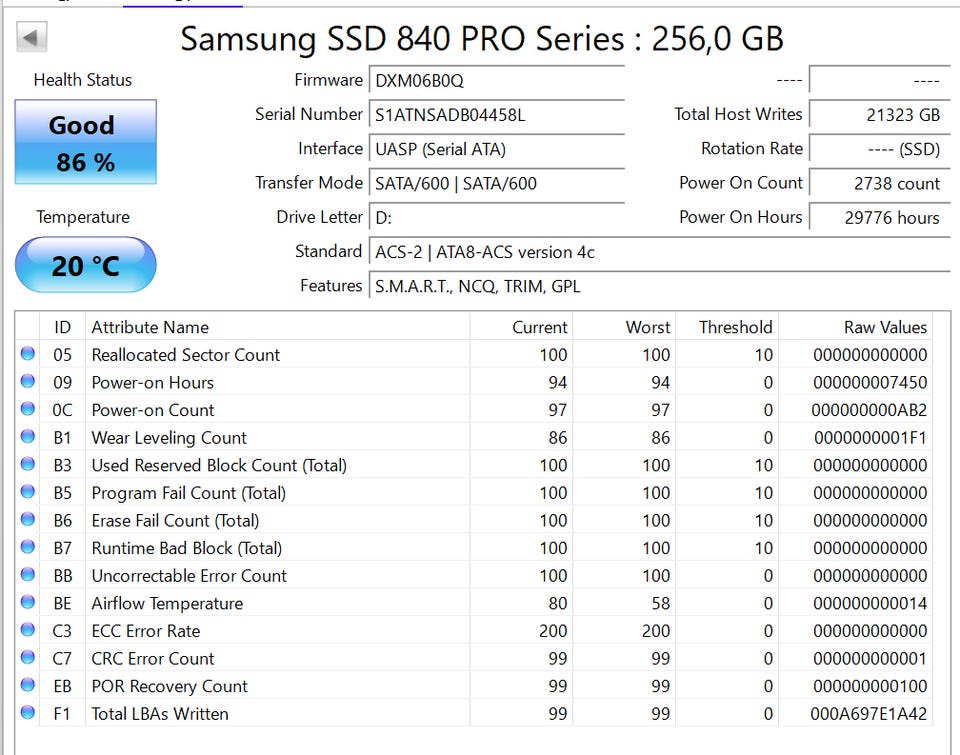Select the Power On Hours value field
This screenshot has width=960, height=755.
pyautogui.click(x=877, y=218)
